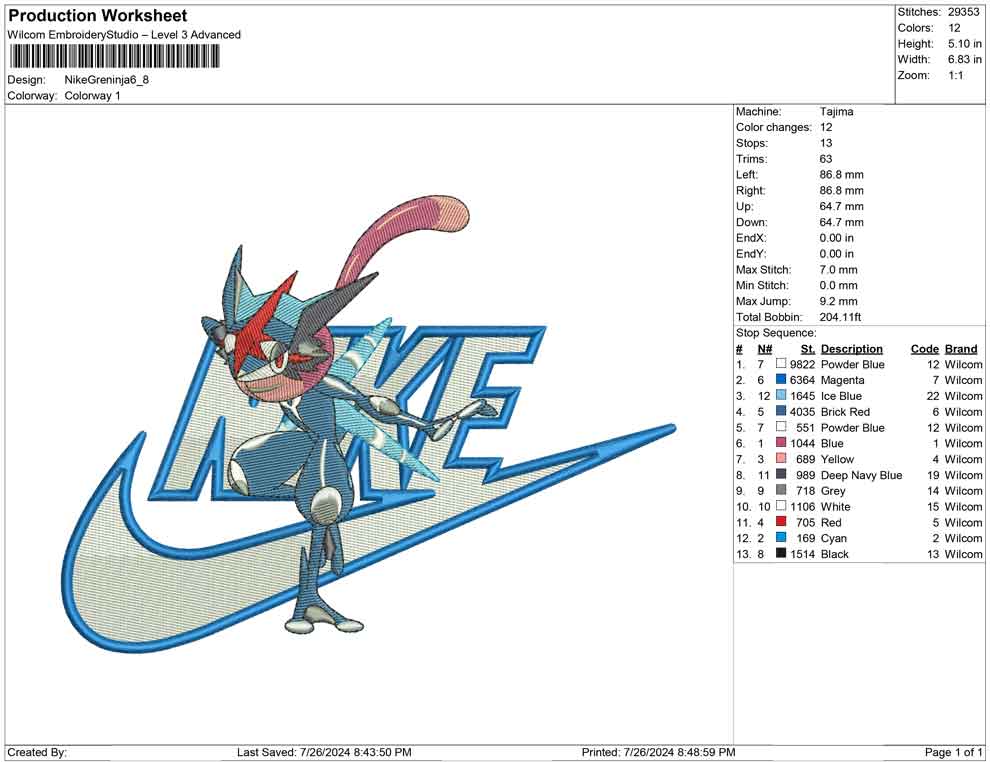990x762 pixels.
Task: Click the Magenta 6364 color swatch
Action: pos(781,379)
